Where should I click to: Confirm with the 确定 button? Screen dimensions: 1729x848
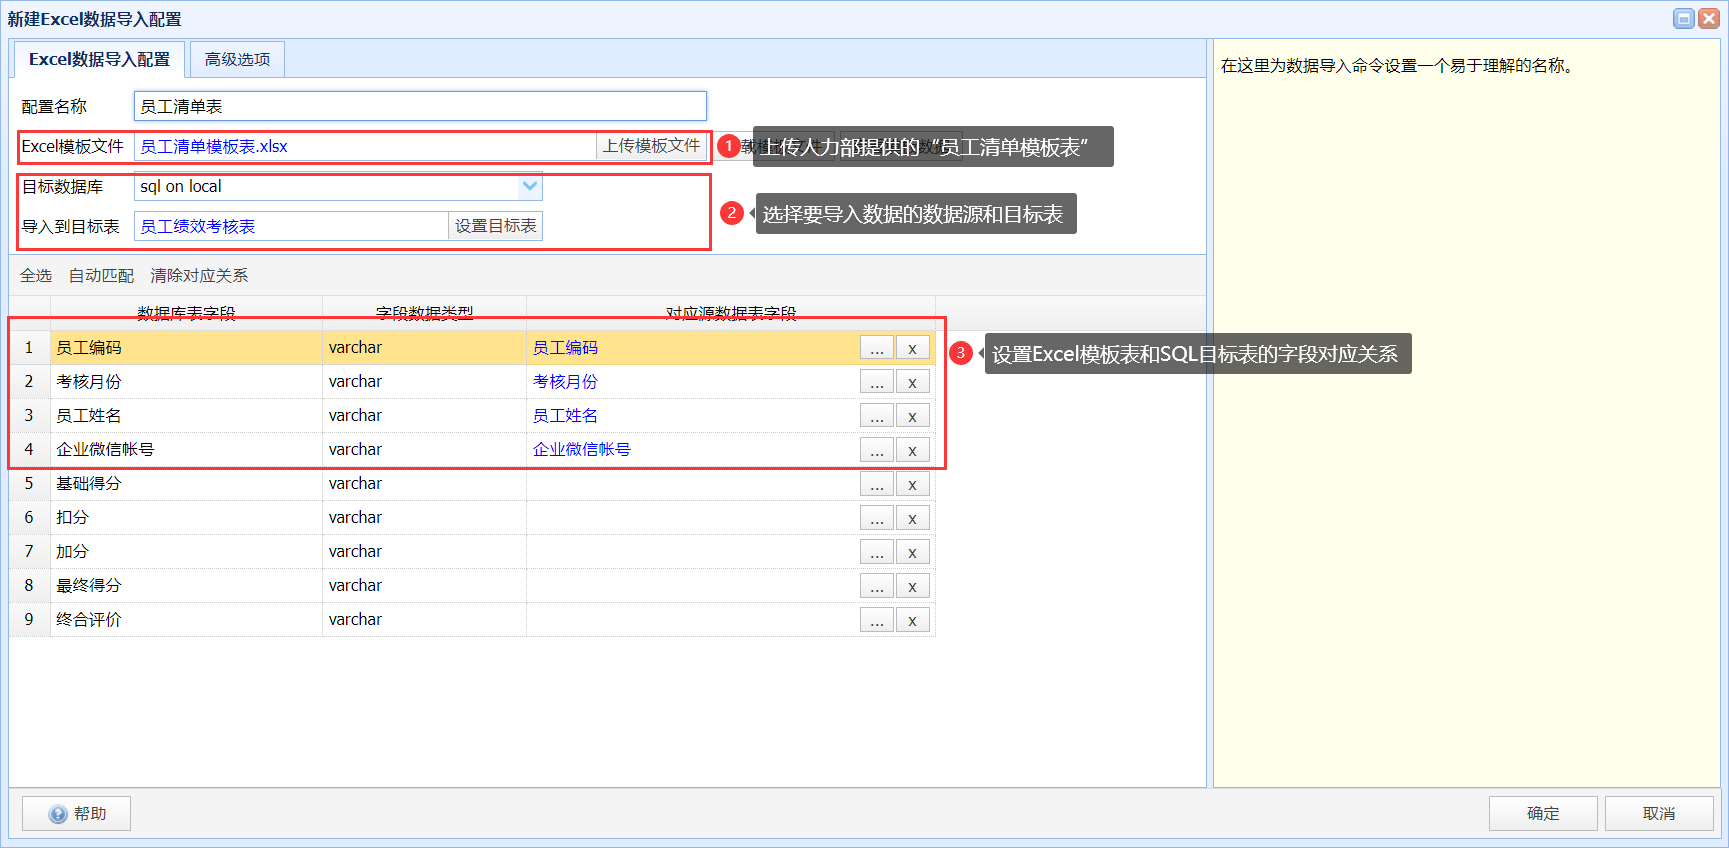tap(1543, 814)
